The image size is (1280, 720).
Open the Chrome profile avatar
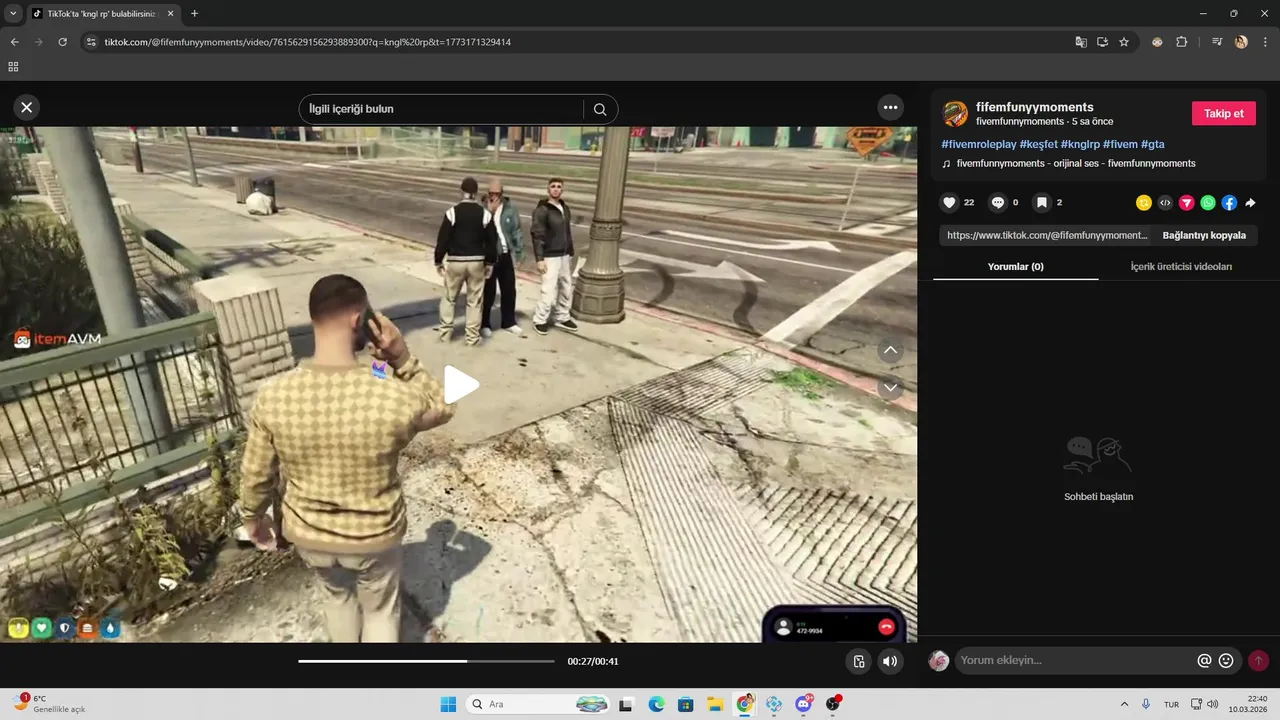1241,42
